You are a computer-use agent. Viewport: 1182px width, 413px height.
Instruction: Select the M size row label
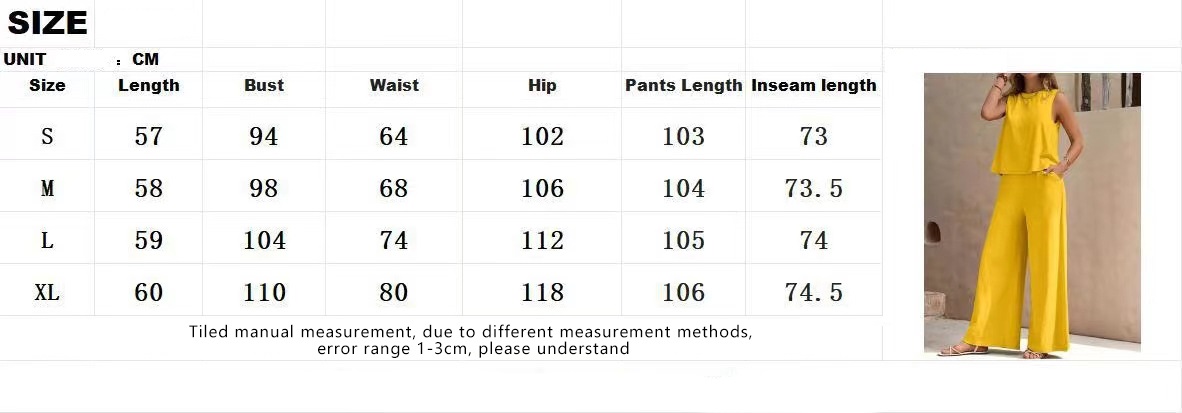tap(47, 188)
